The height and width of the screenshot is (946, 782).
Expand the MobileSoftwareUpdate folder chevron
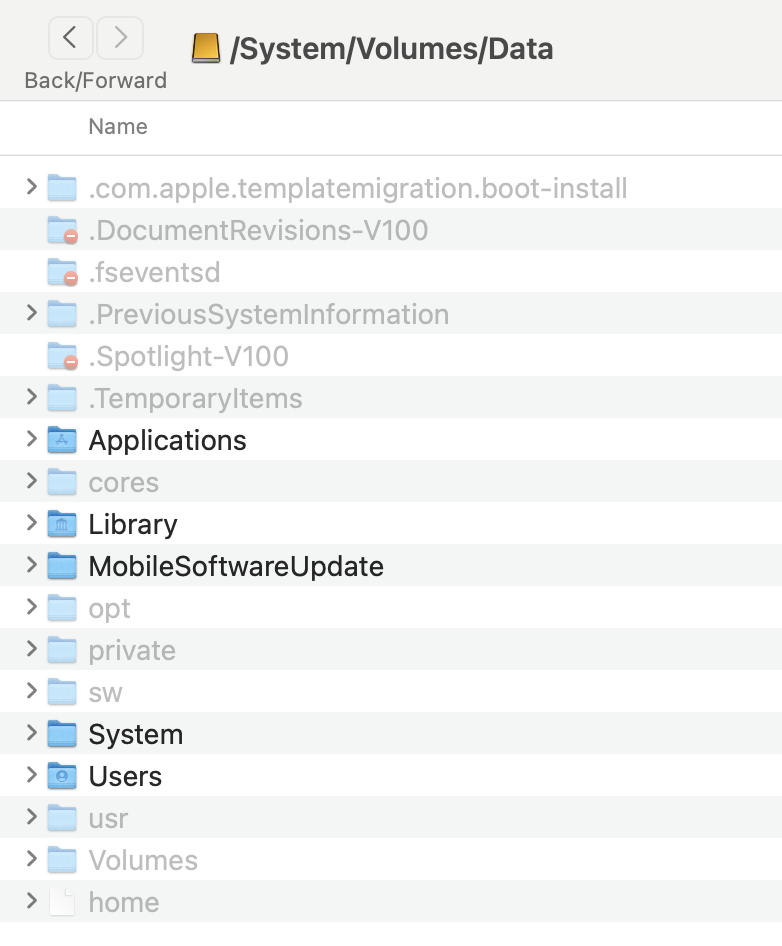coord(31,566)
